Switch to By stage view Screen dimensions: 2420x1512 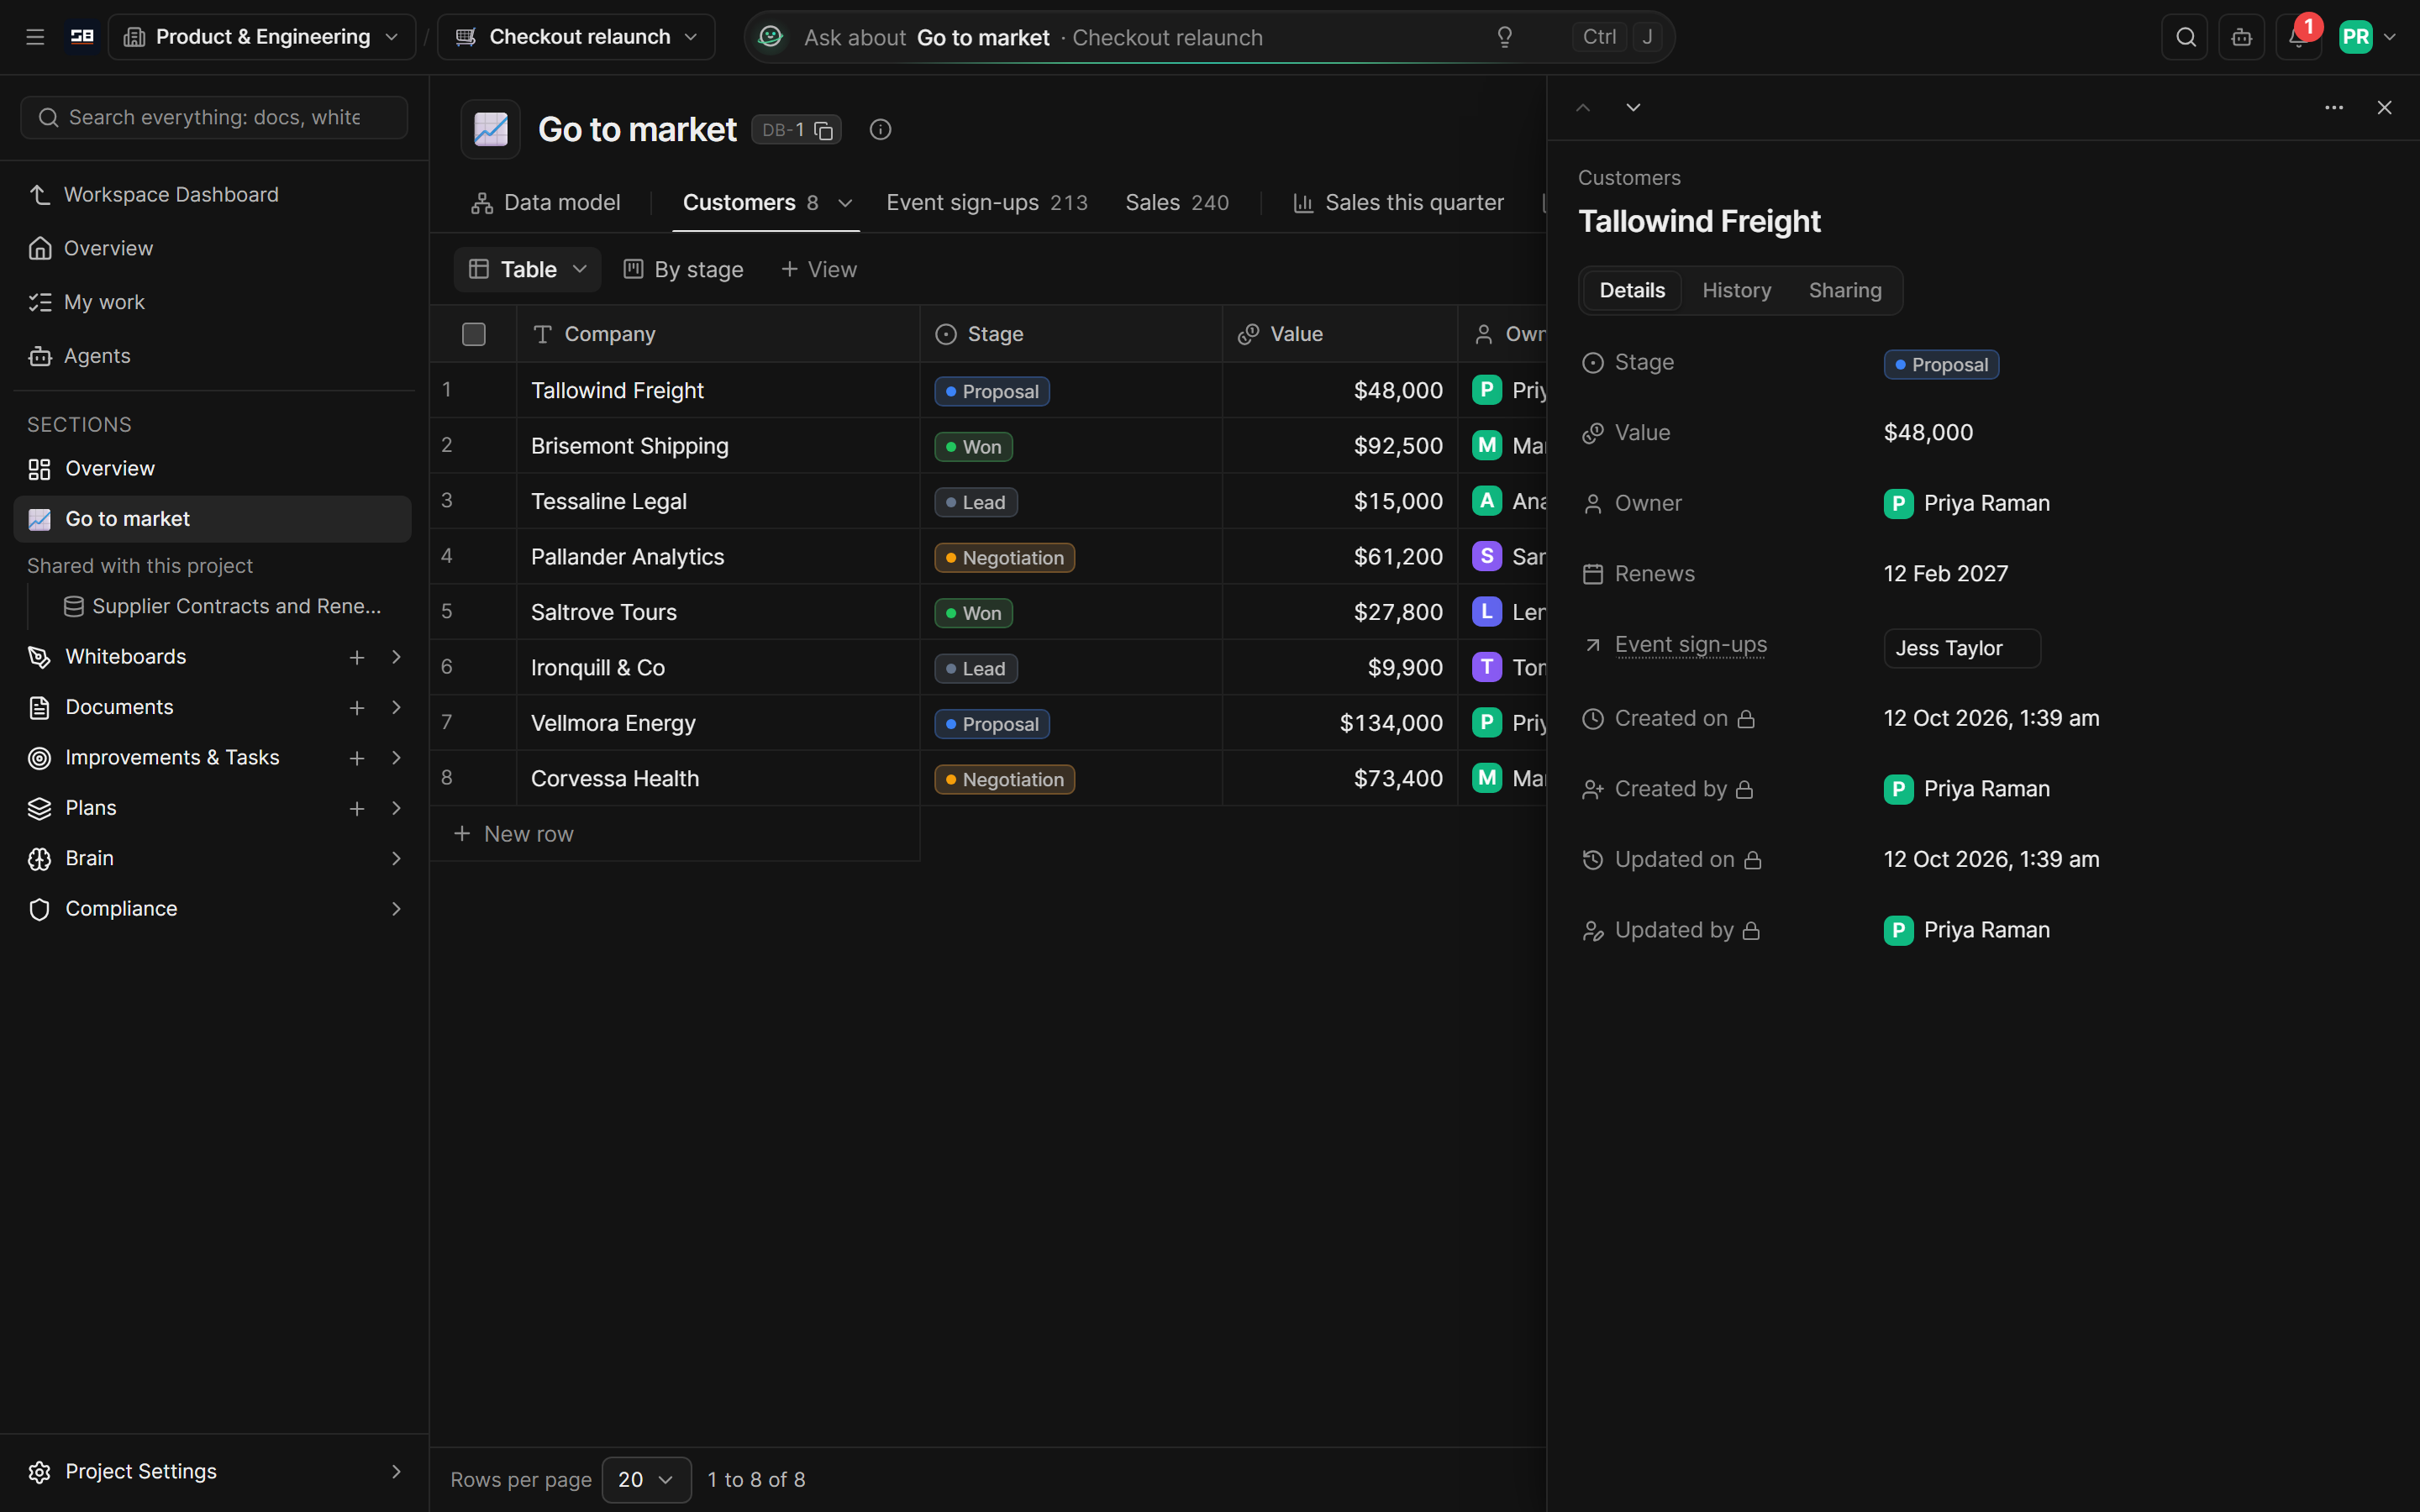click(x=684, y=270)
